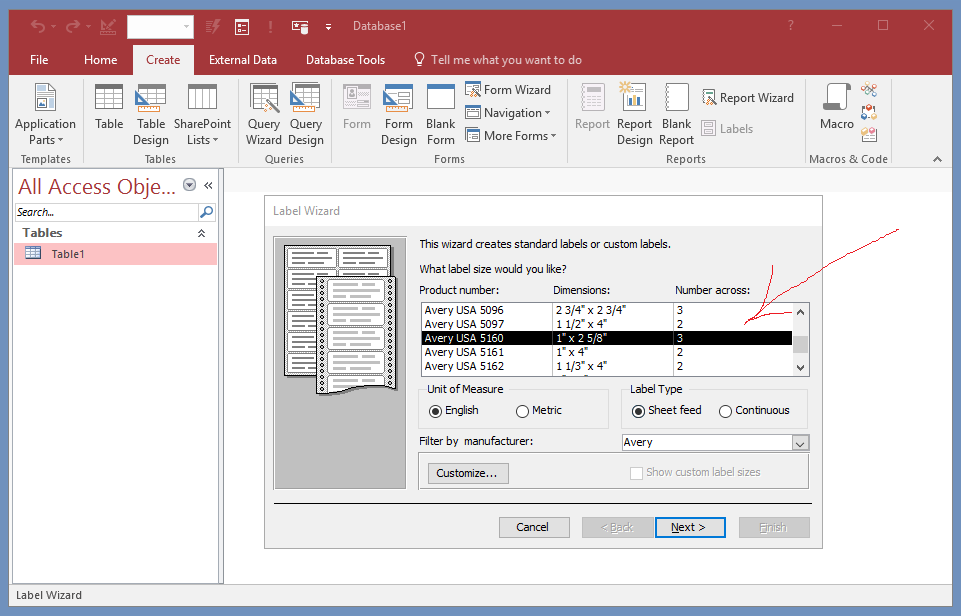
Task: Create a Blank Form
Action: [441, 115]
